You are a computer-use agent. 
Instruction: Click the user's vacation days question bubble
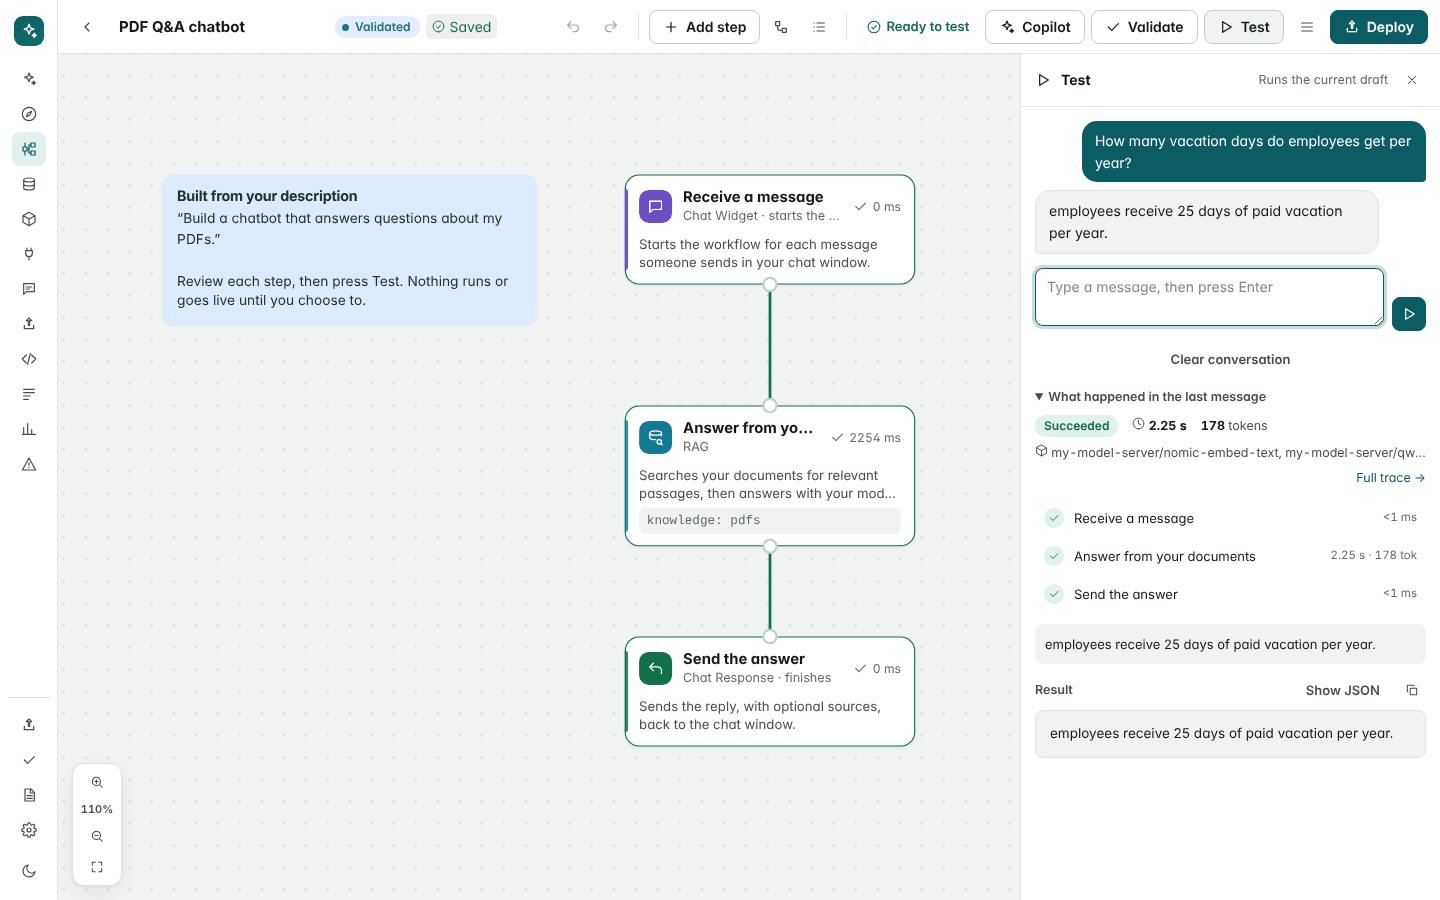[1254, 152]
